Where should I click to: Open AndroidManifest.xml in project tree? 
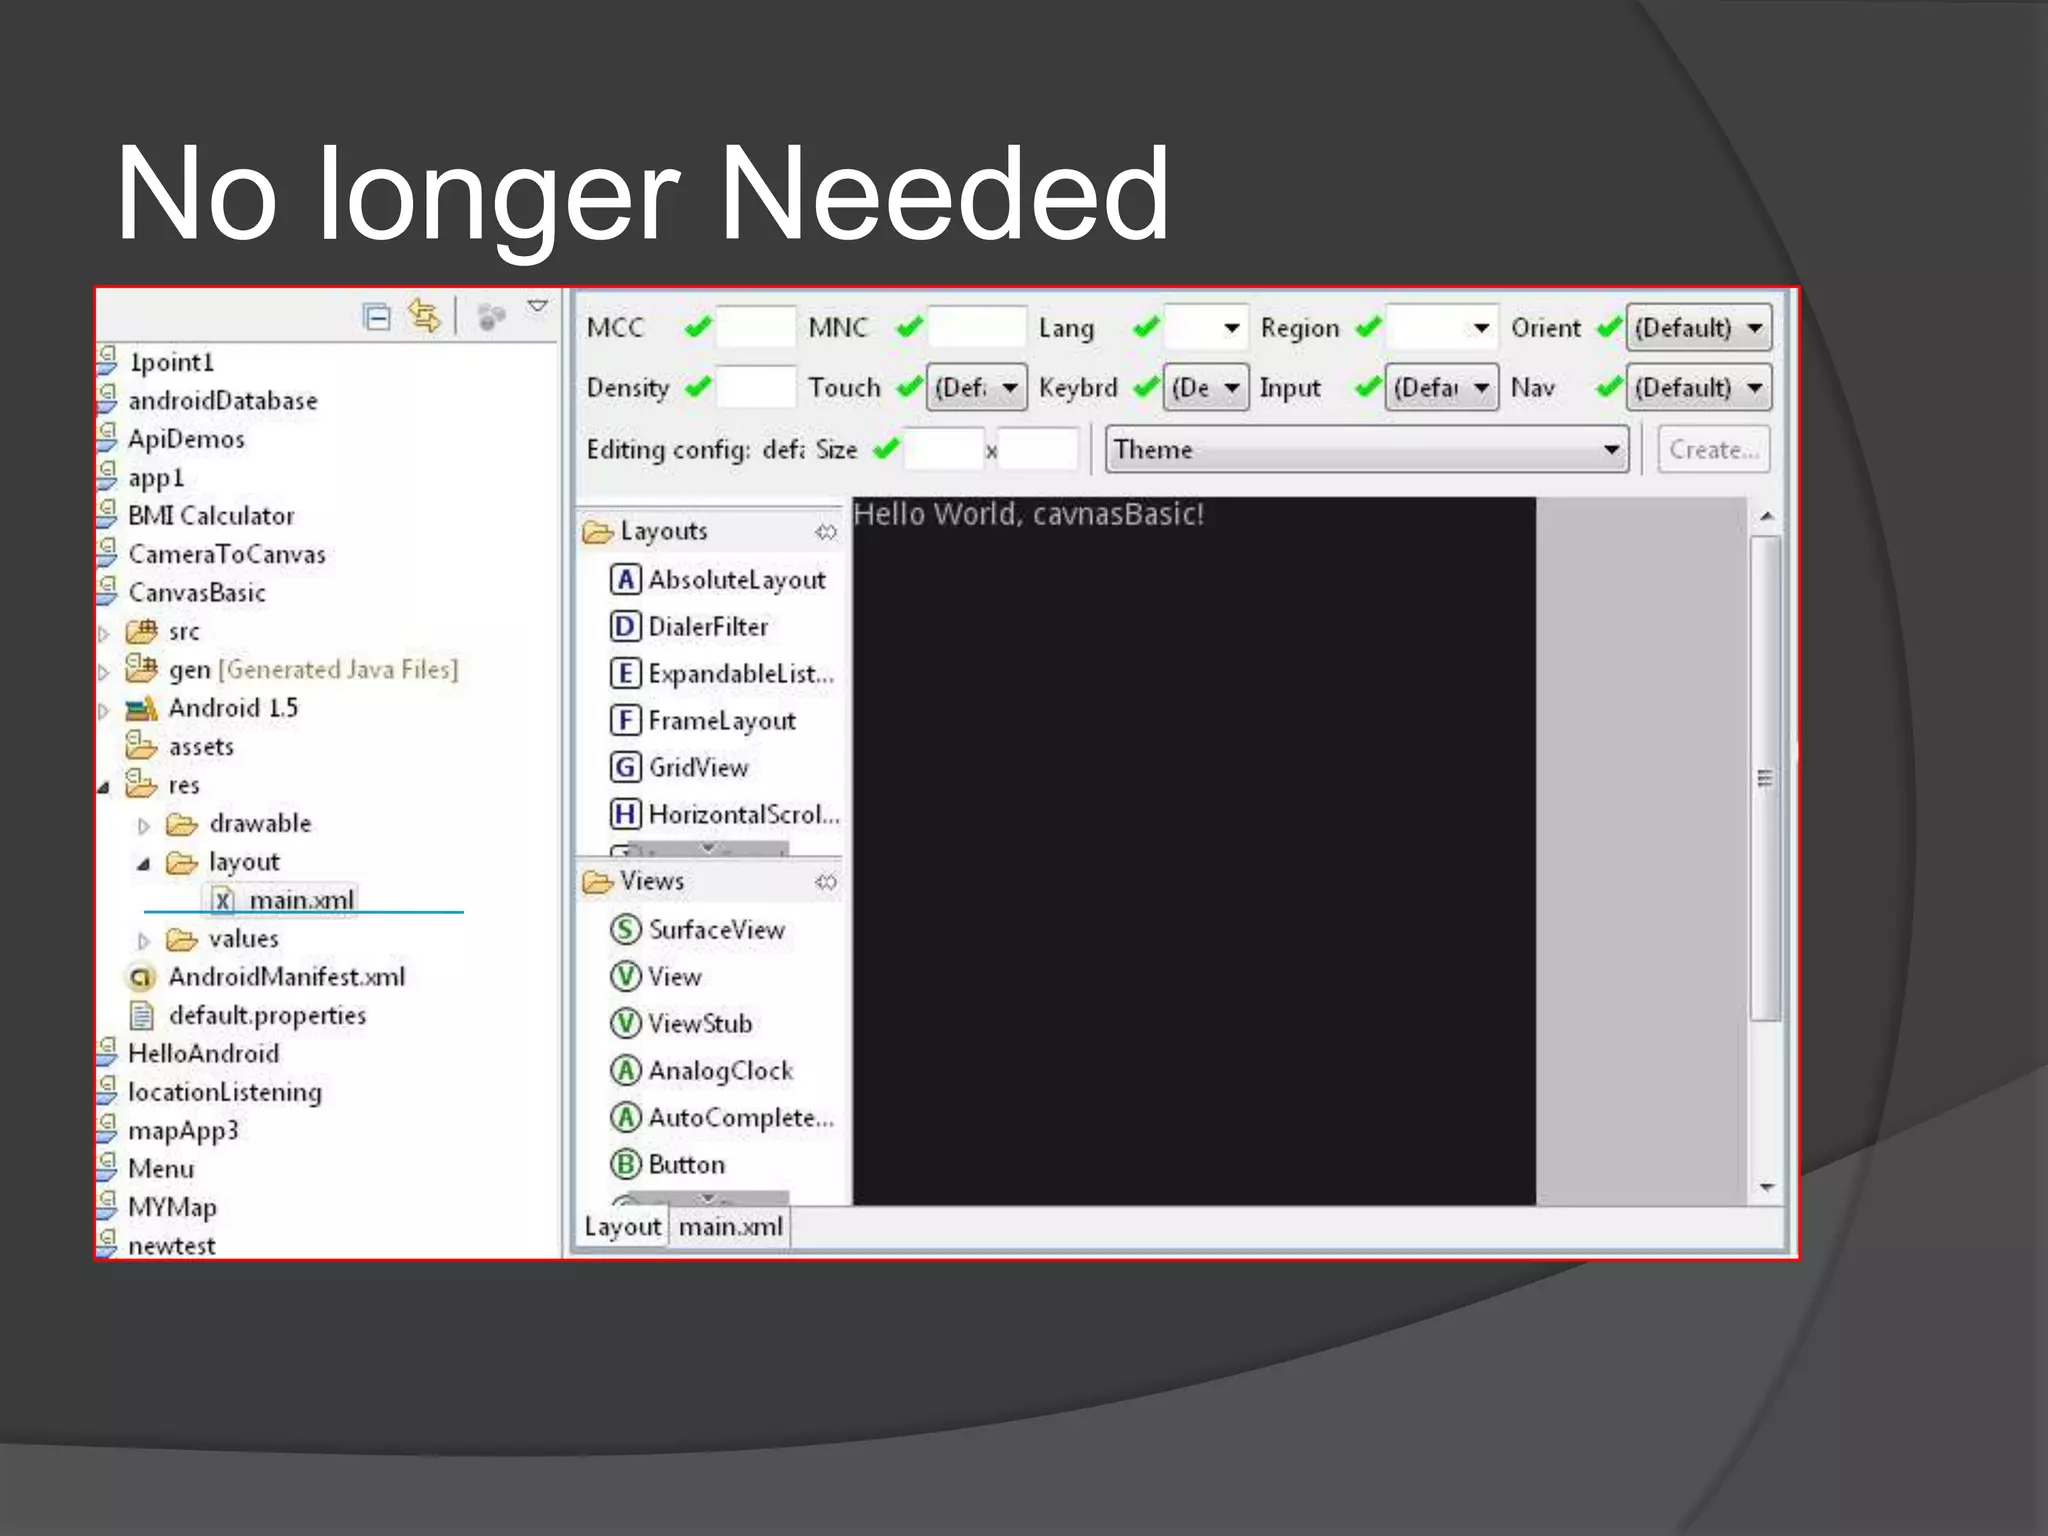285,977
